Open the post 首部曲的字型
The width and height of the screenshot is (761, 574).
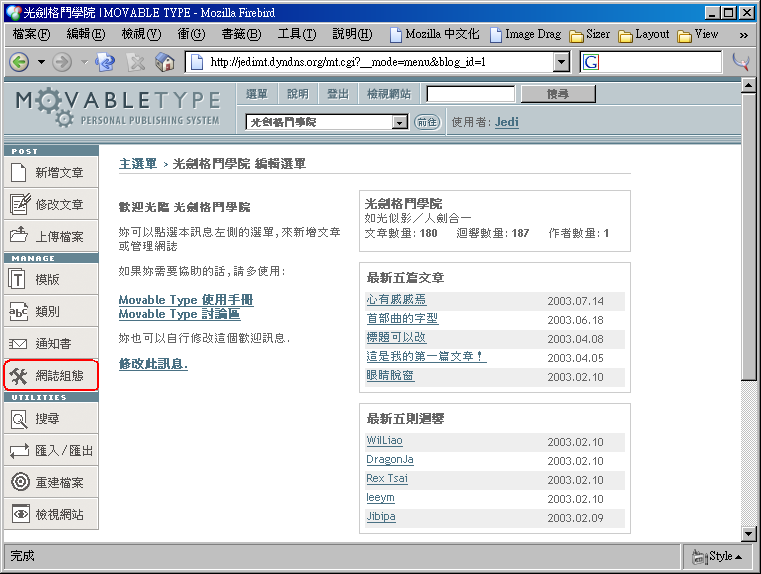[x=402, y=319]
